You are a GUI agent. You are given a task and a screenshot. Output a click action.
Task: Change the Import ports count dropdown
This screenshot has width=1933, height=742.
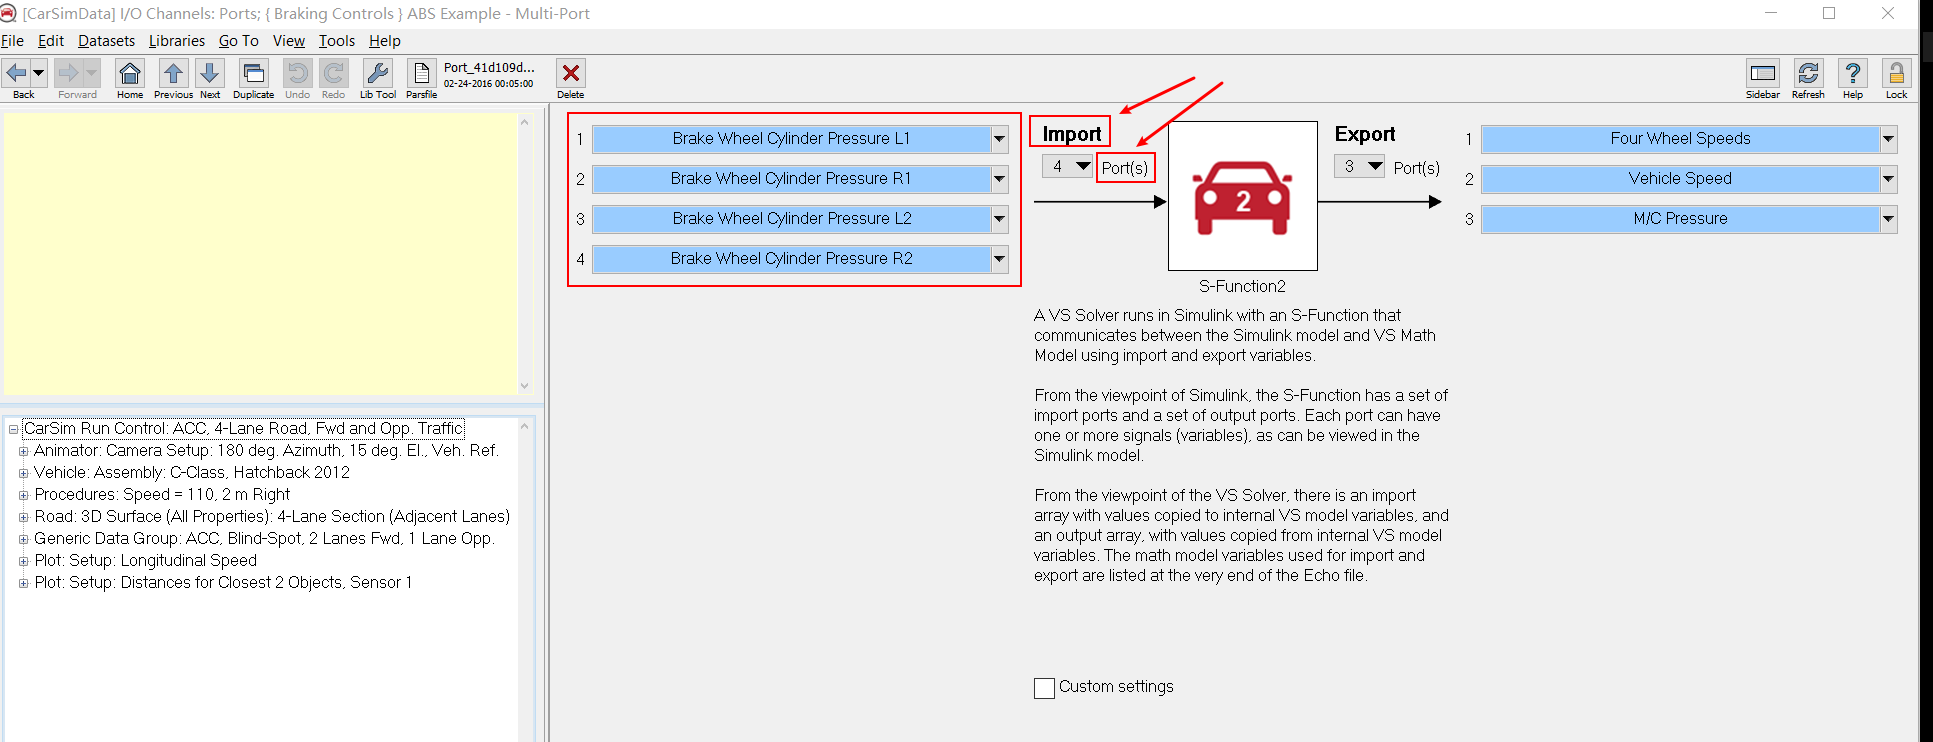tap(1068, 166)
